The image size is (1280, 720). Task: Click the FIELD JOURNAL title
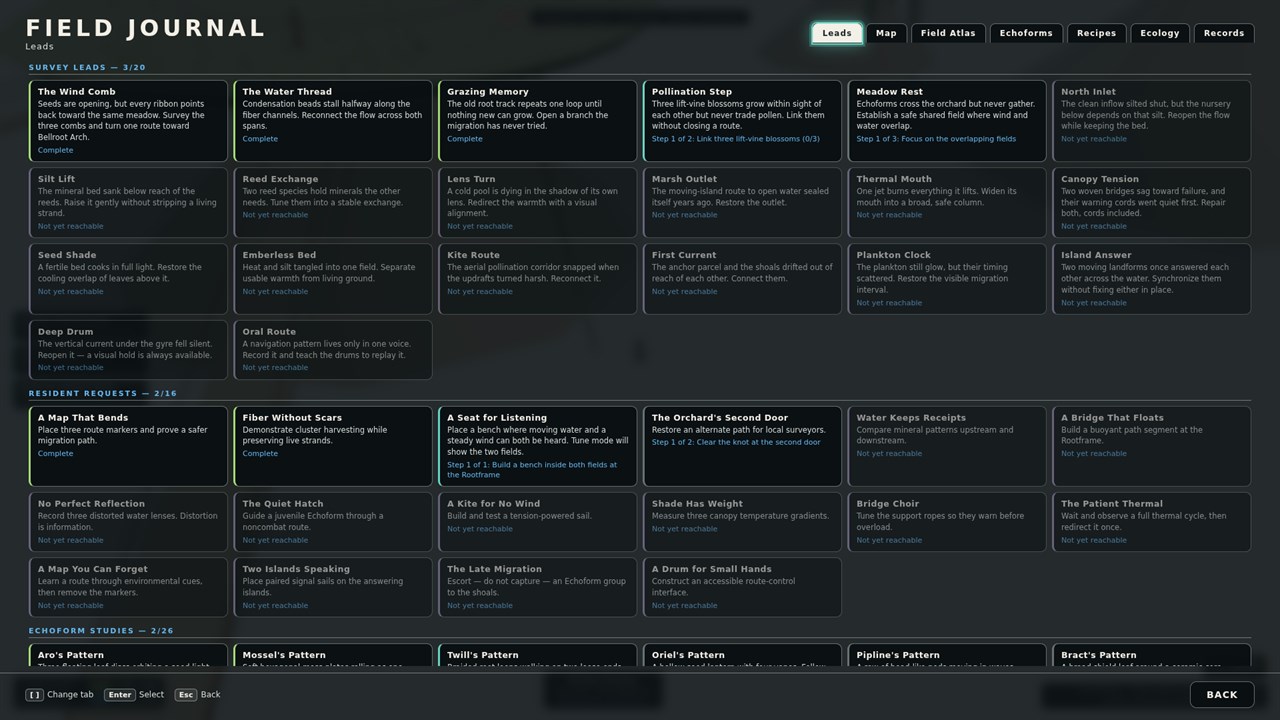click(146, 28)
